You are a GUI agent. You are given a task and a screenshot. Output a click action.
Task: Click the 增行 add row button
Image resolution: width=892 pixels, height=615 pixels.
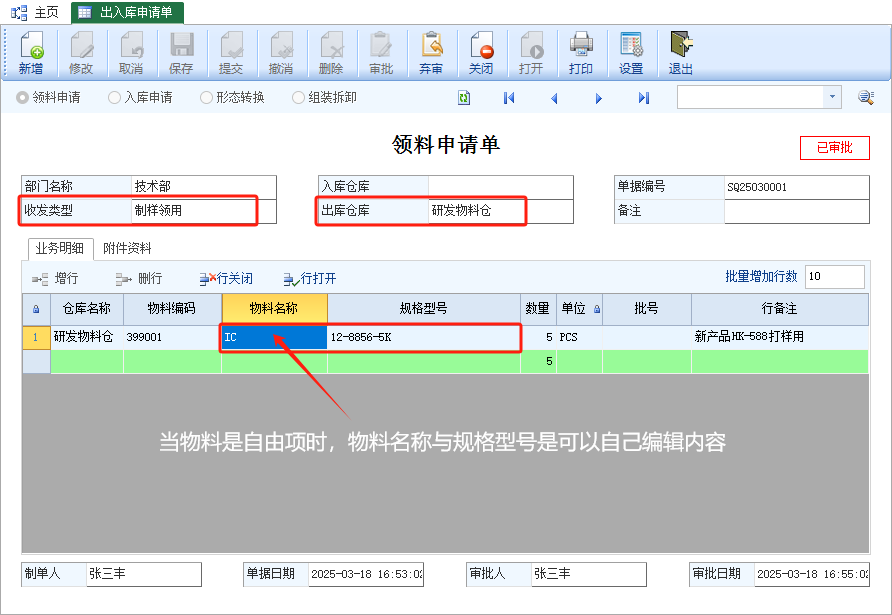(55, 278)
